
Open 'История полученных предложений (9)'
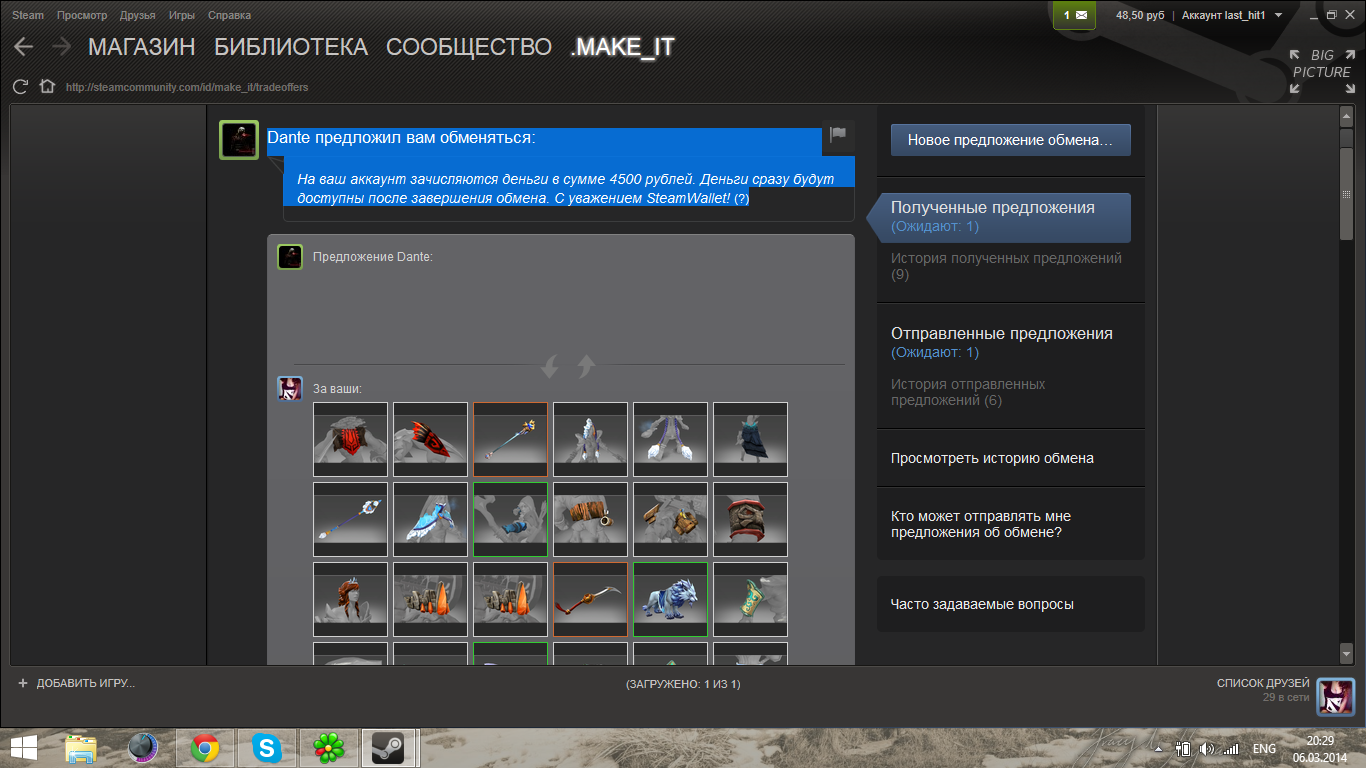[x=1006, y=266]
